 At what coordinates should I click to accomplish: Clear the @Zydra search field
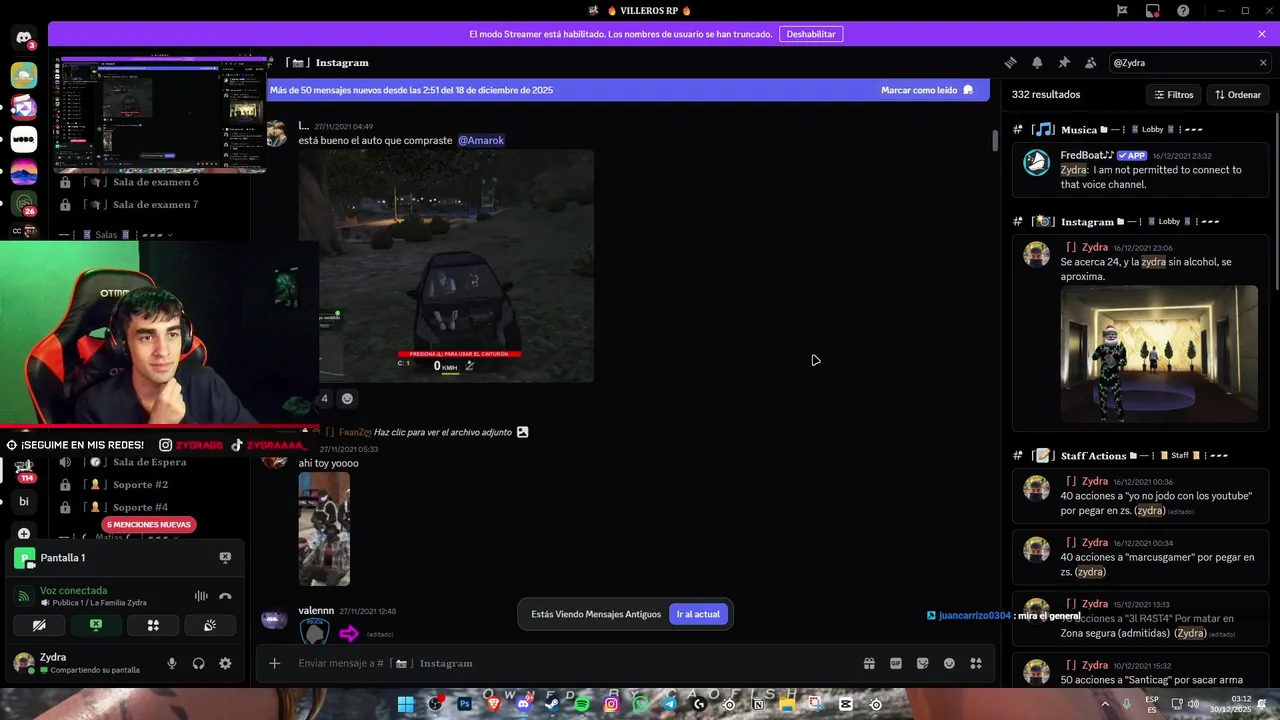tap(1262, 62)
